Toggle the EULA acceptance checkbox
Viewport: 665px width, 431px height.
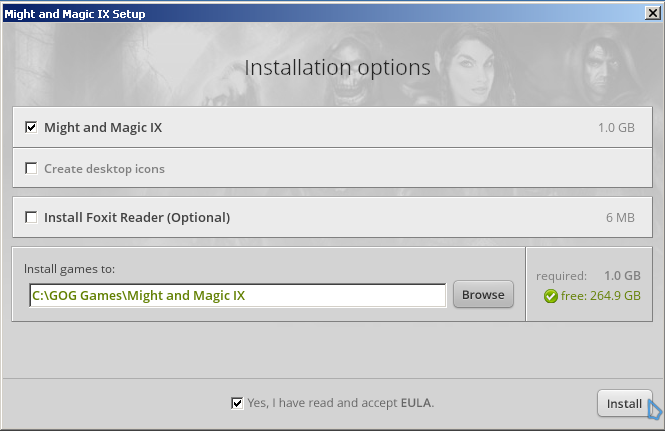pos(237,403)
